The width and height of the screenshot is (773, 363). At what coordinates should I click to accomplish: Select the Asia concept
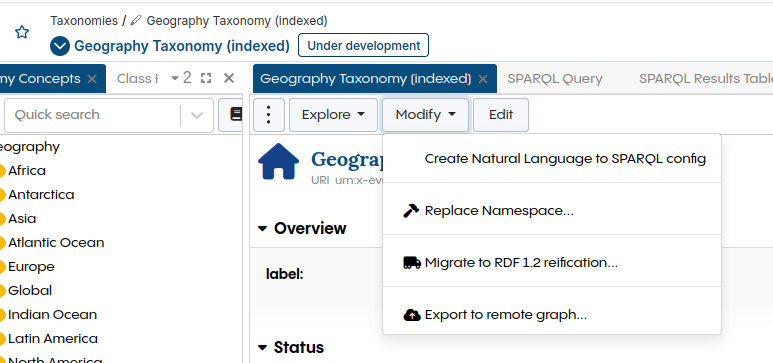22,218
